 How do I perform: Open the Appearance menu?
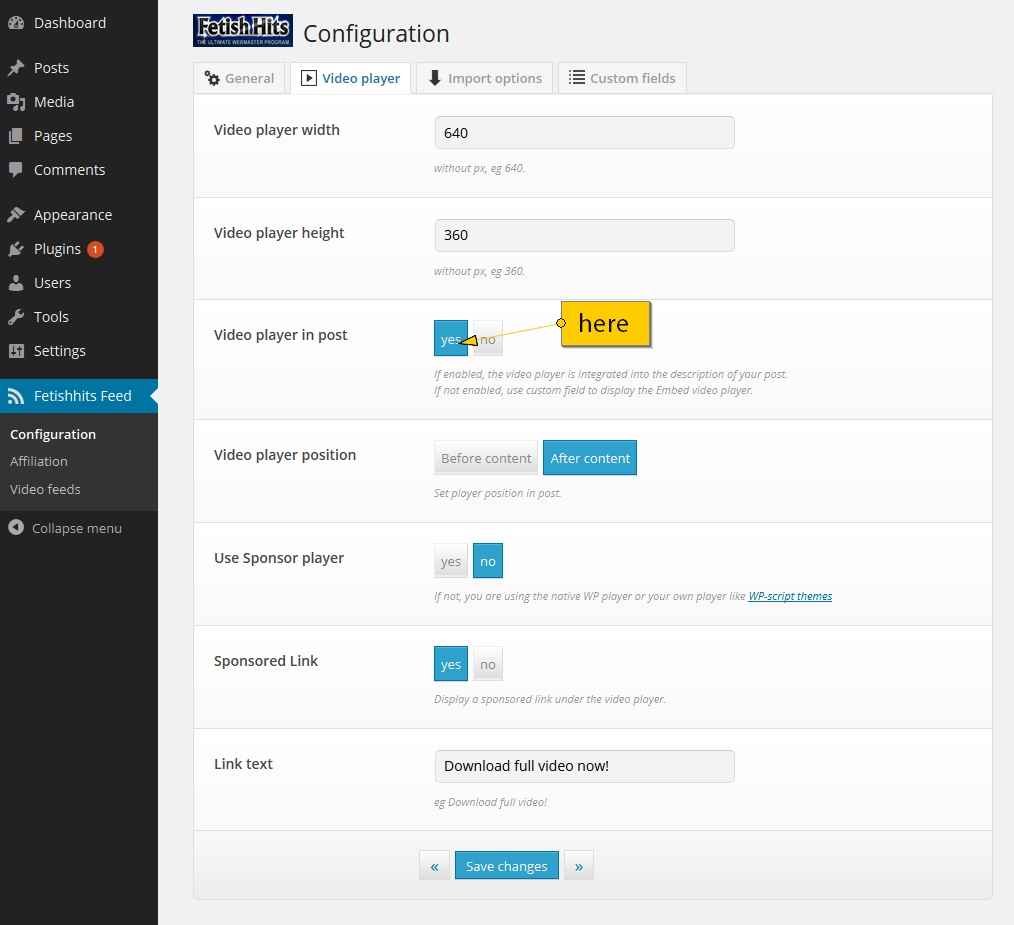tap(79, 215)
